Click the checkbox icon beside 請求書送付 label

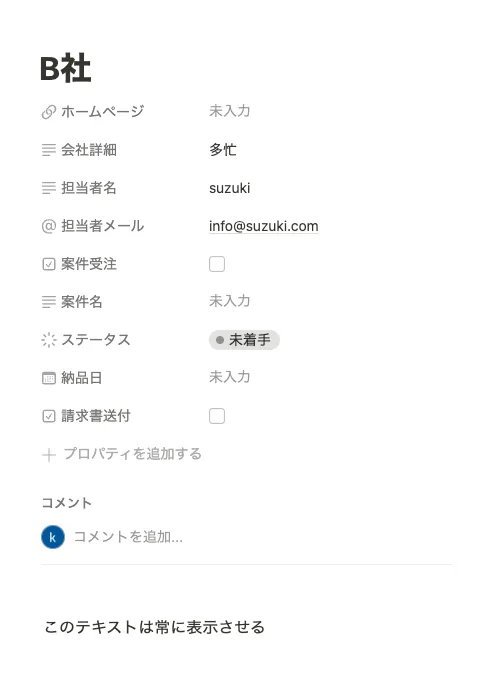click(49, 416)
